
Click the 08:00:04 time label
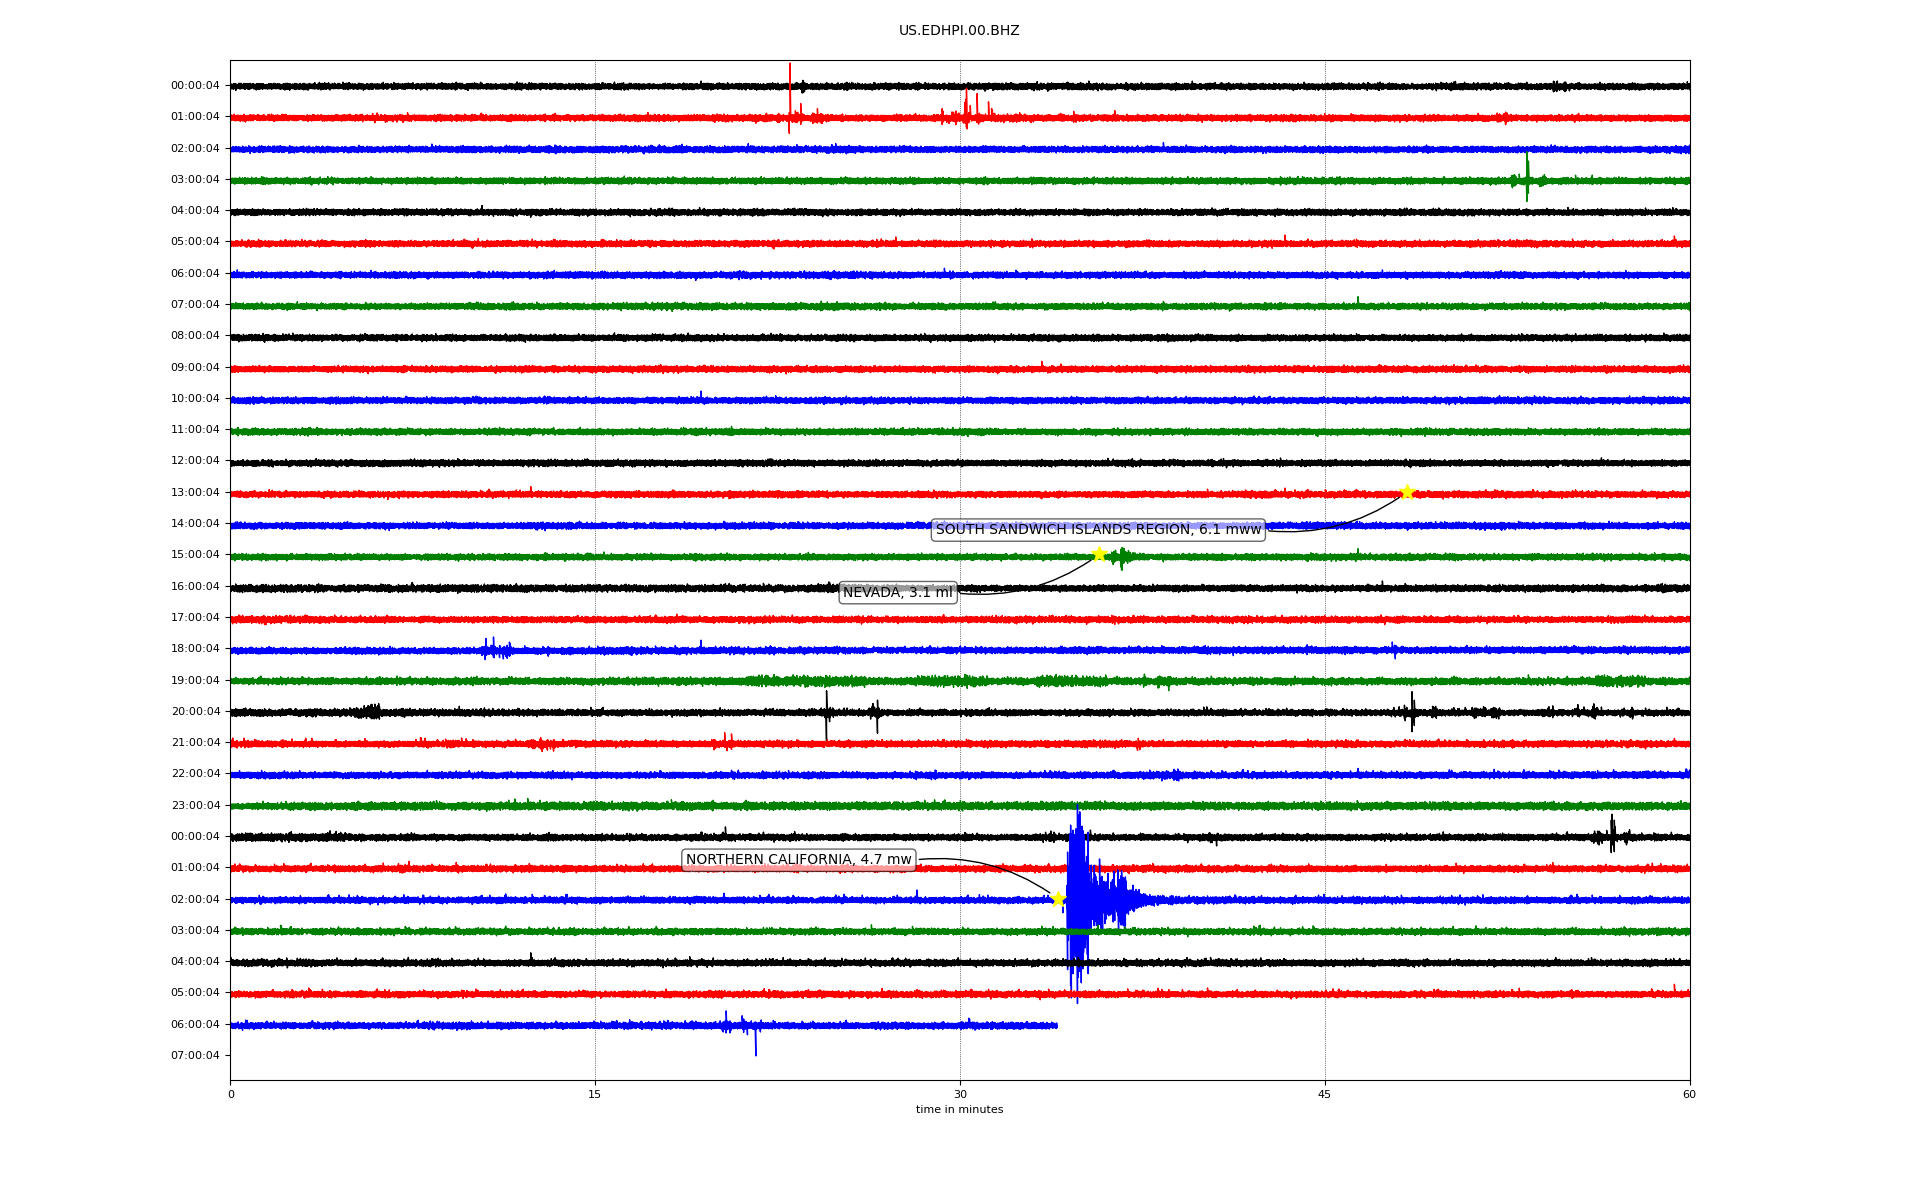[x=195, y=336]
